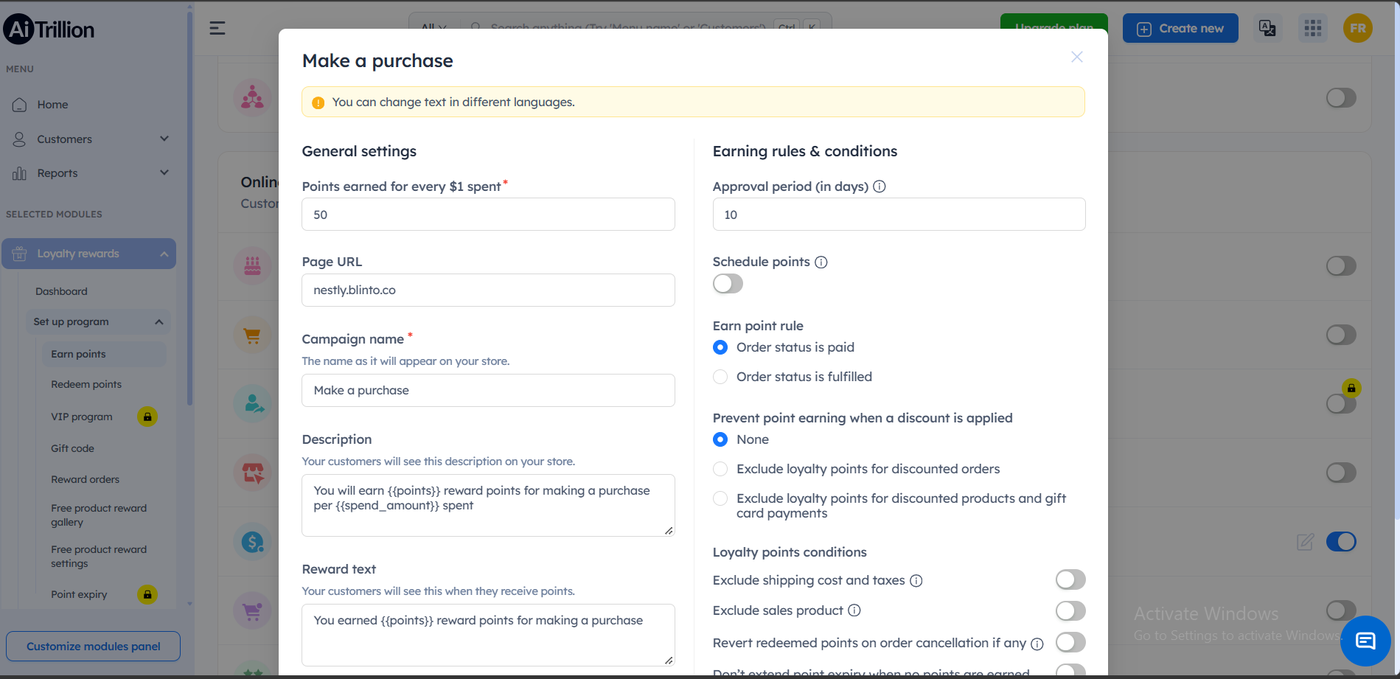Click Revert redeemed points info icon

coord(1037,644)
